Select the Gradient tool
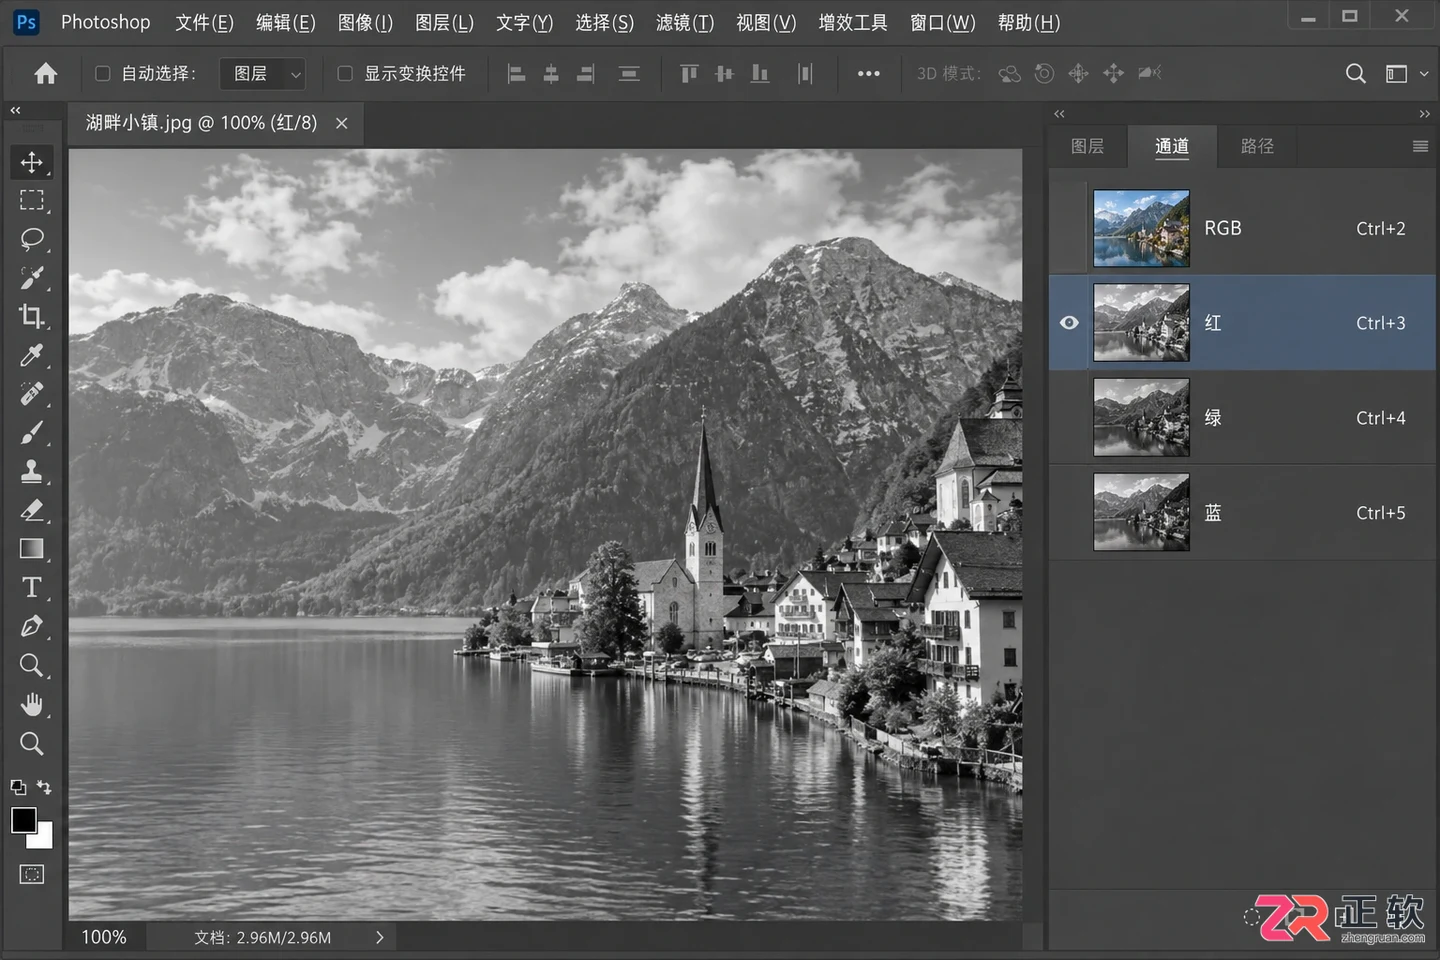Viewport: 1440px width, 960px height. [31, 549]
